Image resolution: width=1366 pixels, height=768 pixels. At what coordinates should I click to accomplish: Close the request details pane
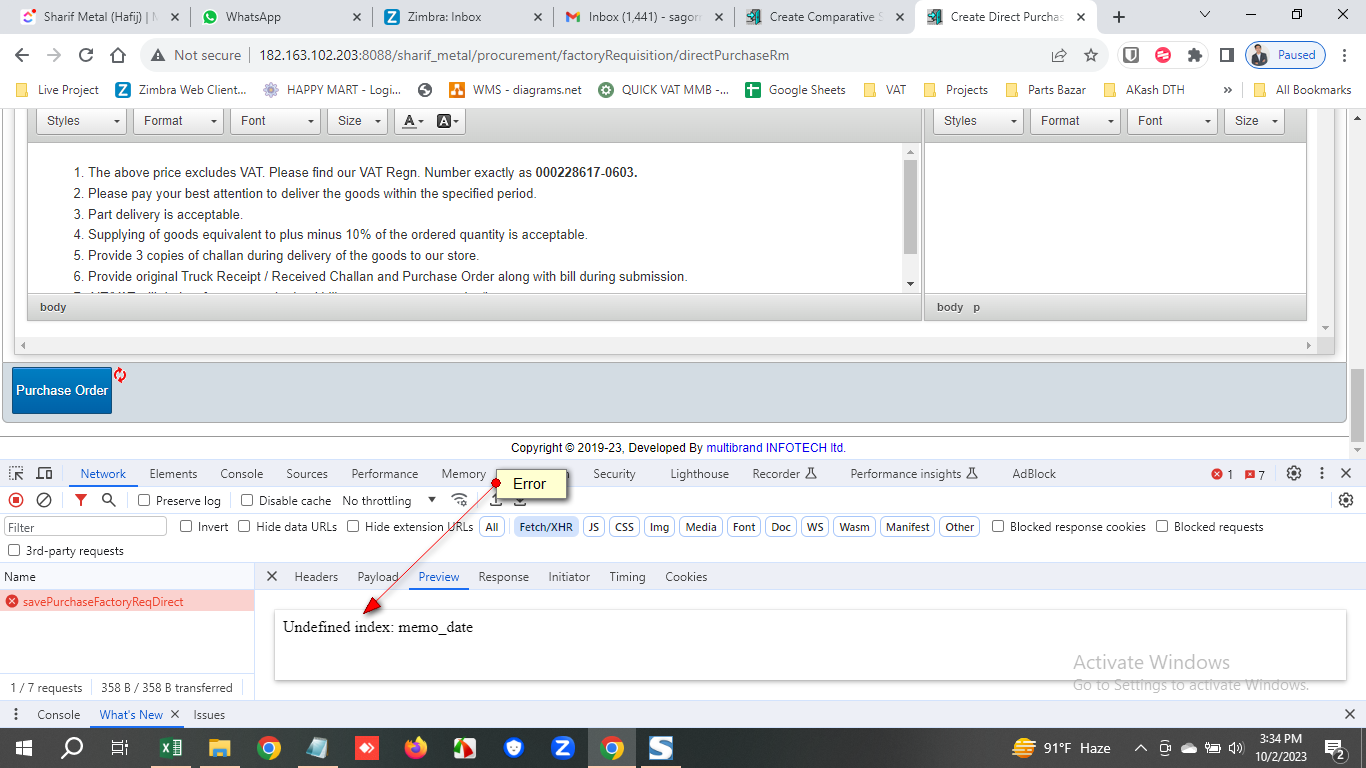coord(272,577)
